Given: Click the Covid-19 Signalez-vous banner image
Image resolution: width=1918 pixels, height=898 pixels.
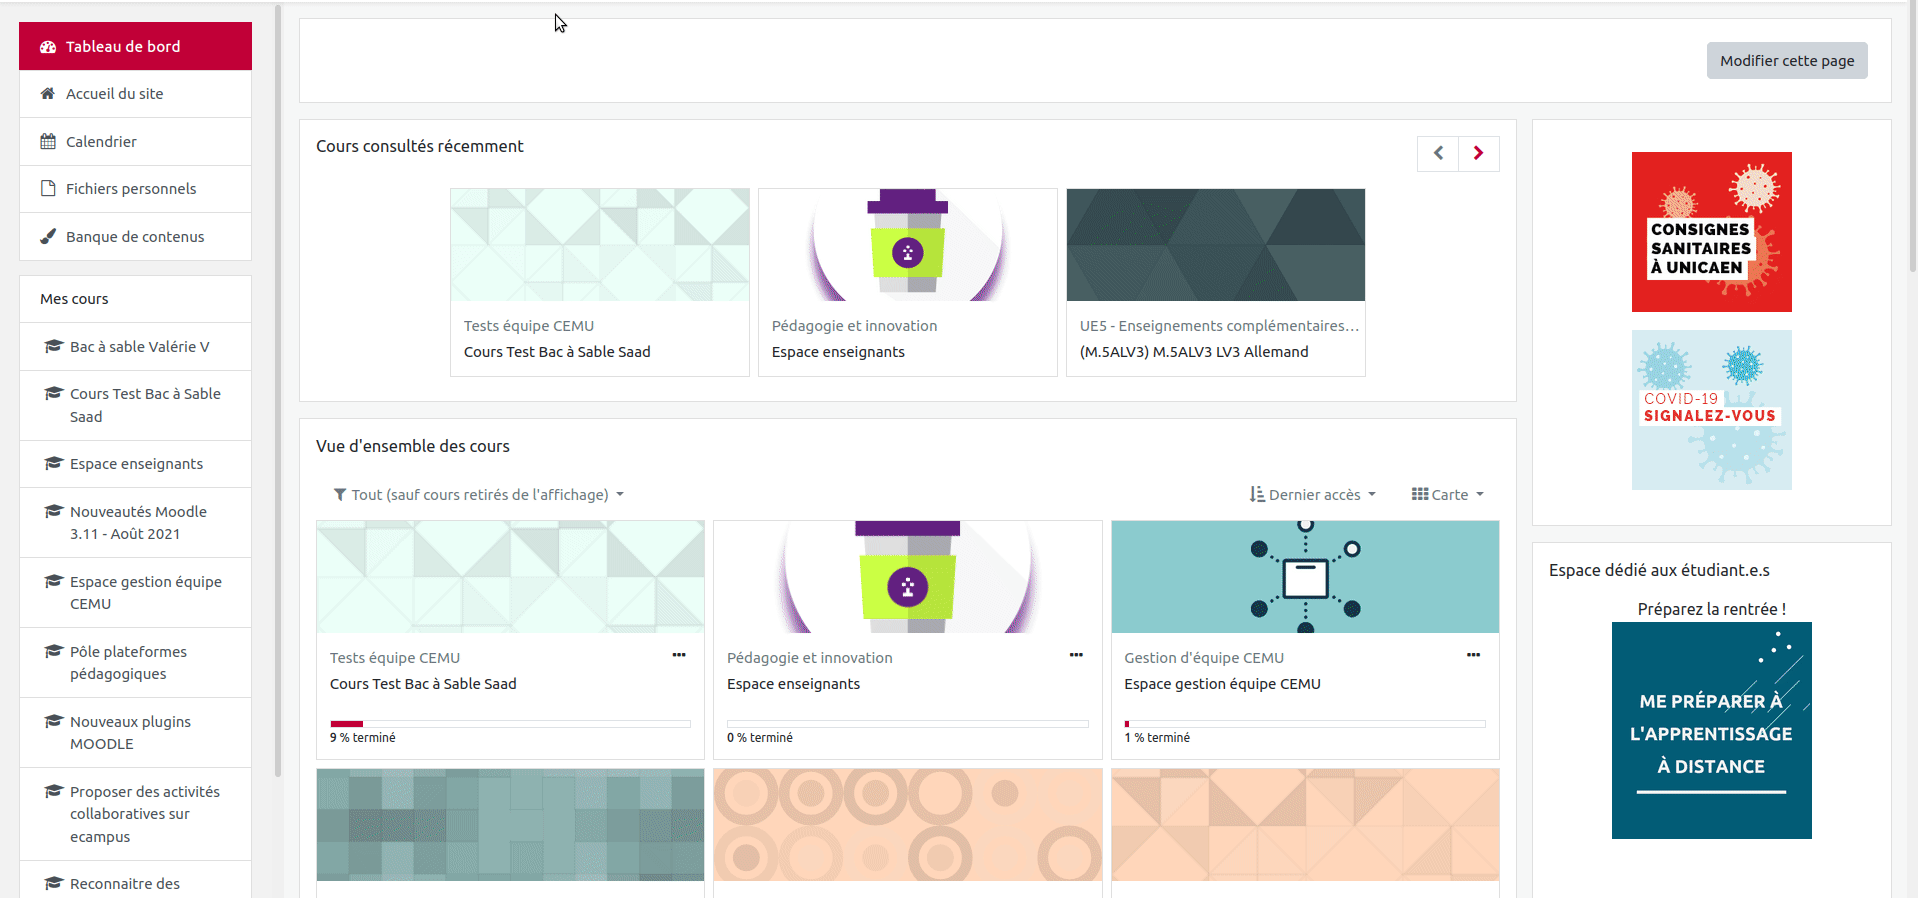Looking at the screenshot, I should pyautogui.click(x=1711, y=410).
